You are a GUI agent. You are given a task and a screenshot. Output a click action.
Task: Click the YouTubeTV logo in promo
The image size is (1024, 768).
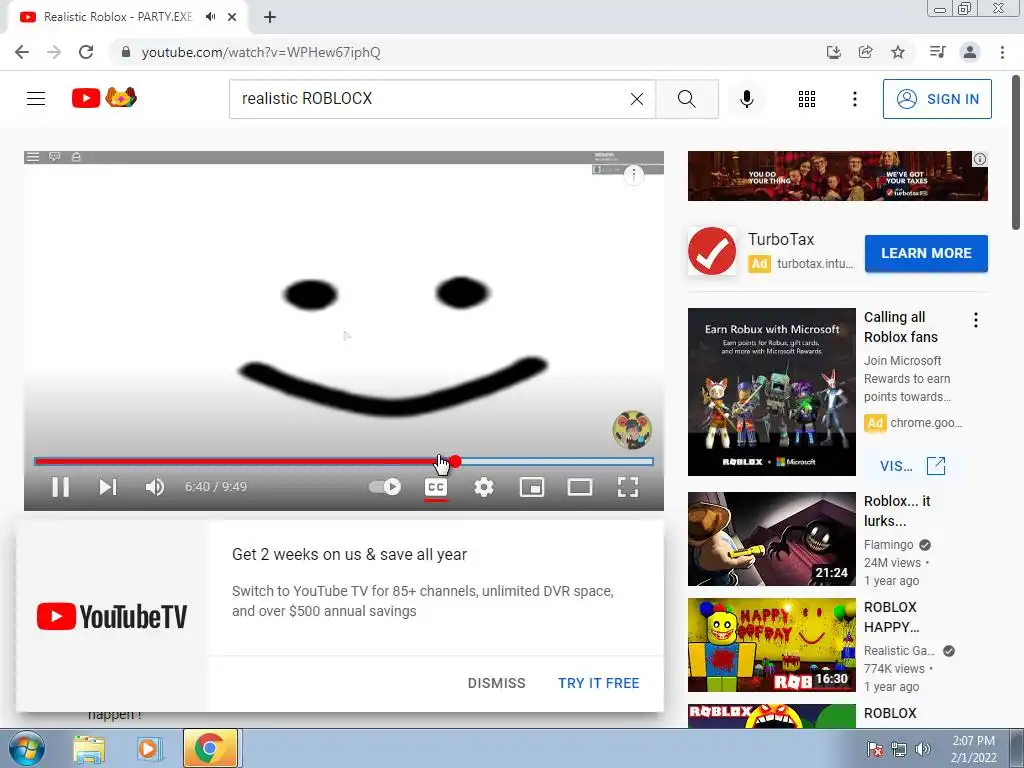[x=112, y=616]
